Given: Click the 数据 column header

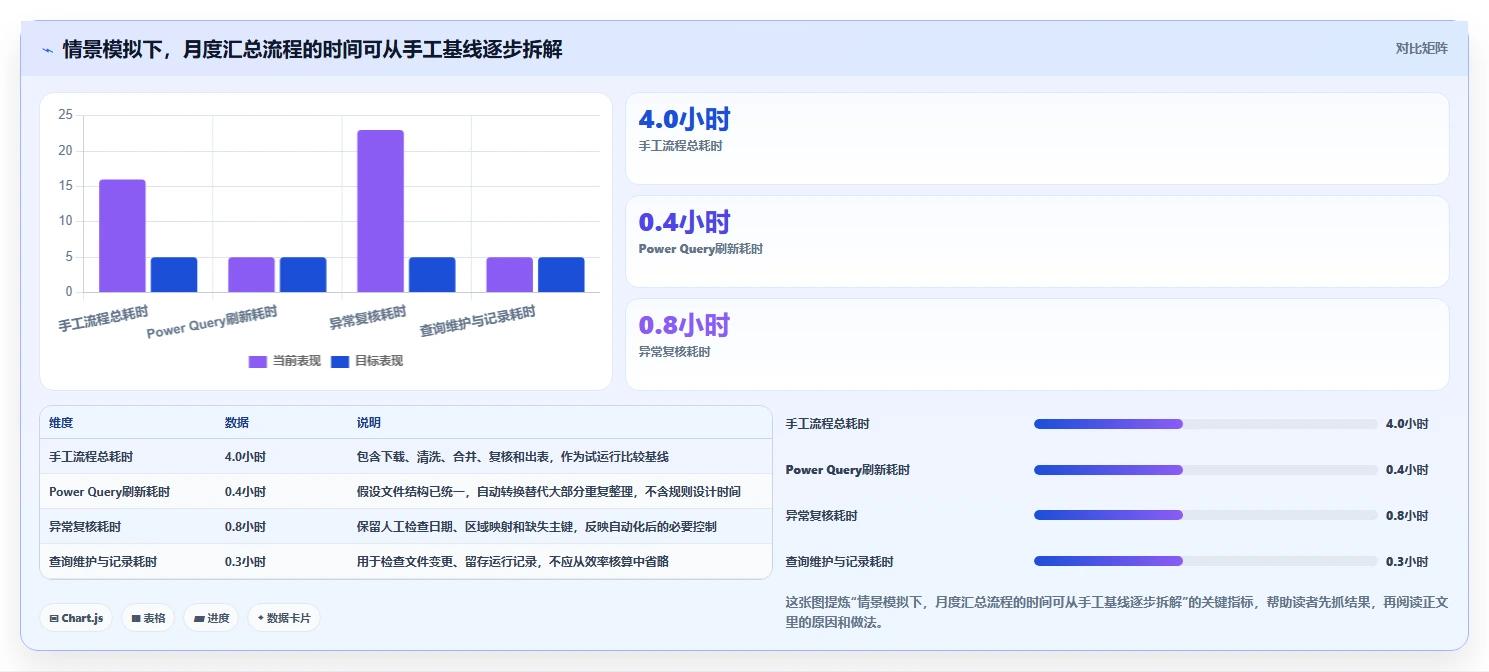Looking at the screenshot, I should coord(237,423).
